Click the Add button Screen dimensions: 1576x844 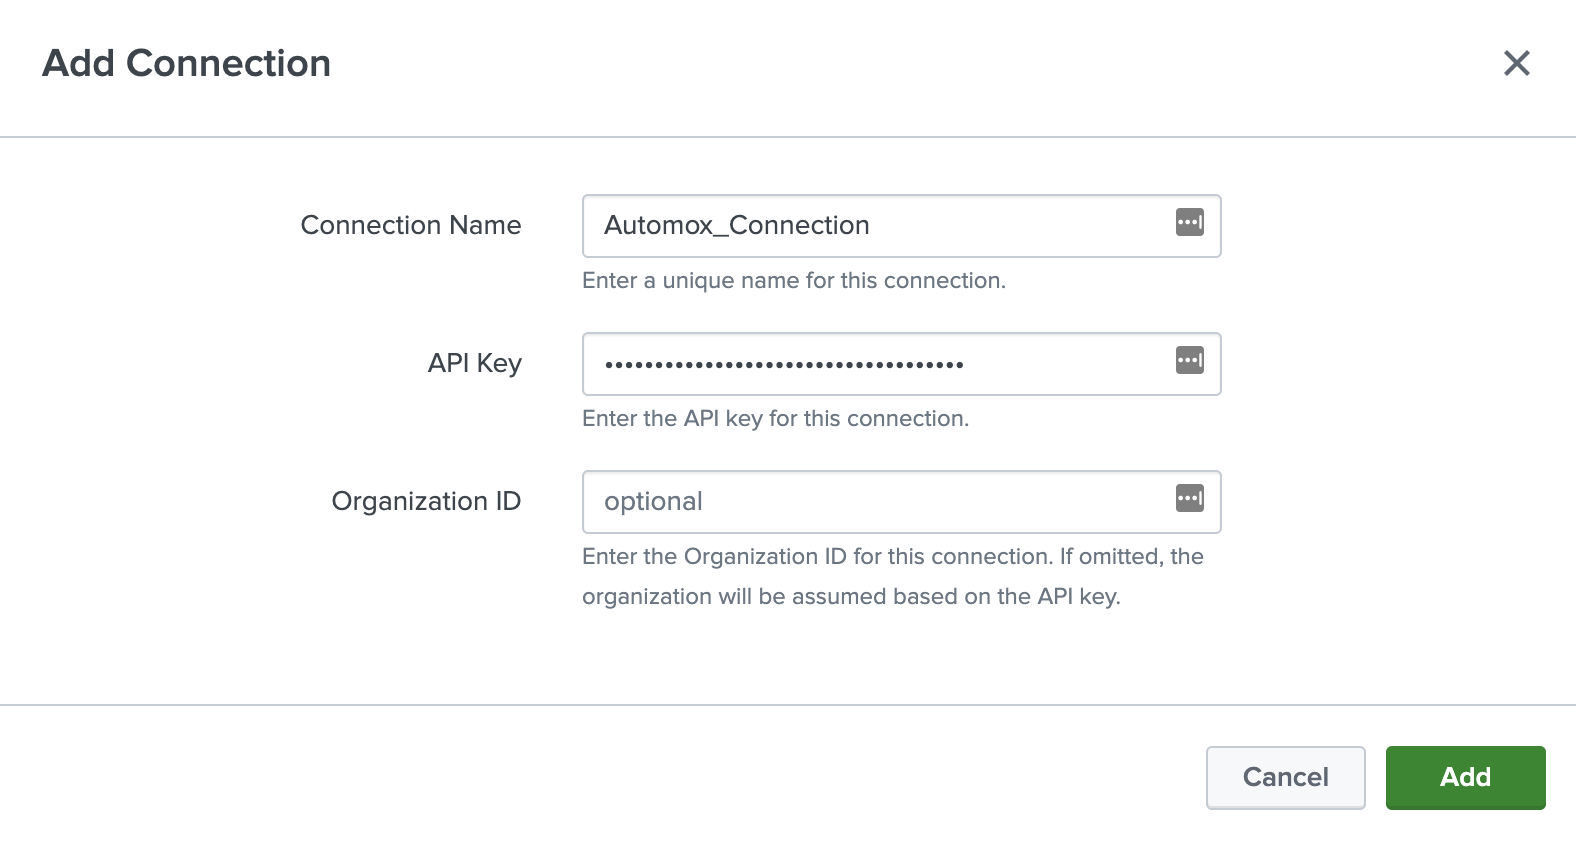click(x=1465, y=777)
